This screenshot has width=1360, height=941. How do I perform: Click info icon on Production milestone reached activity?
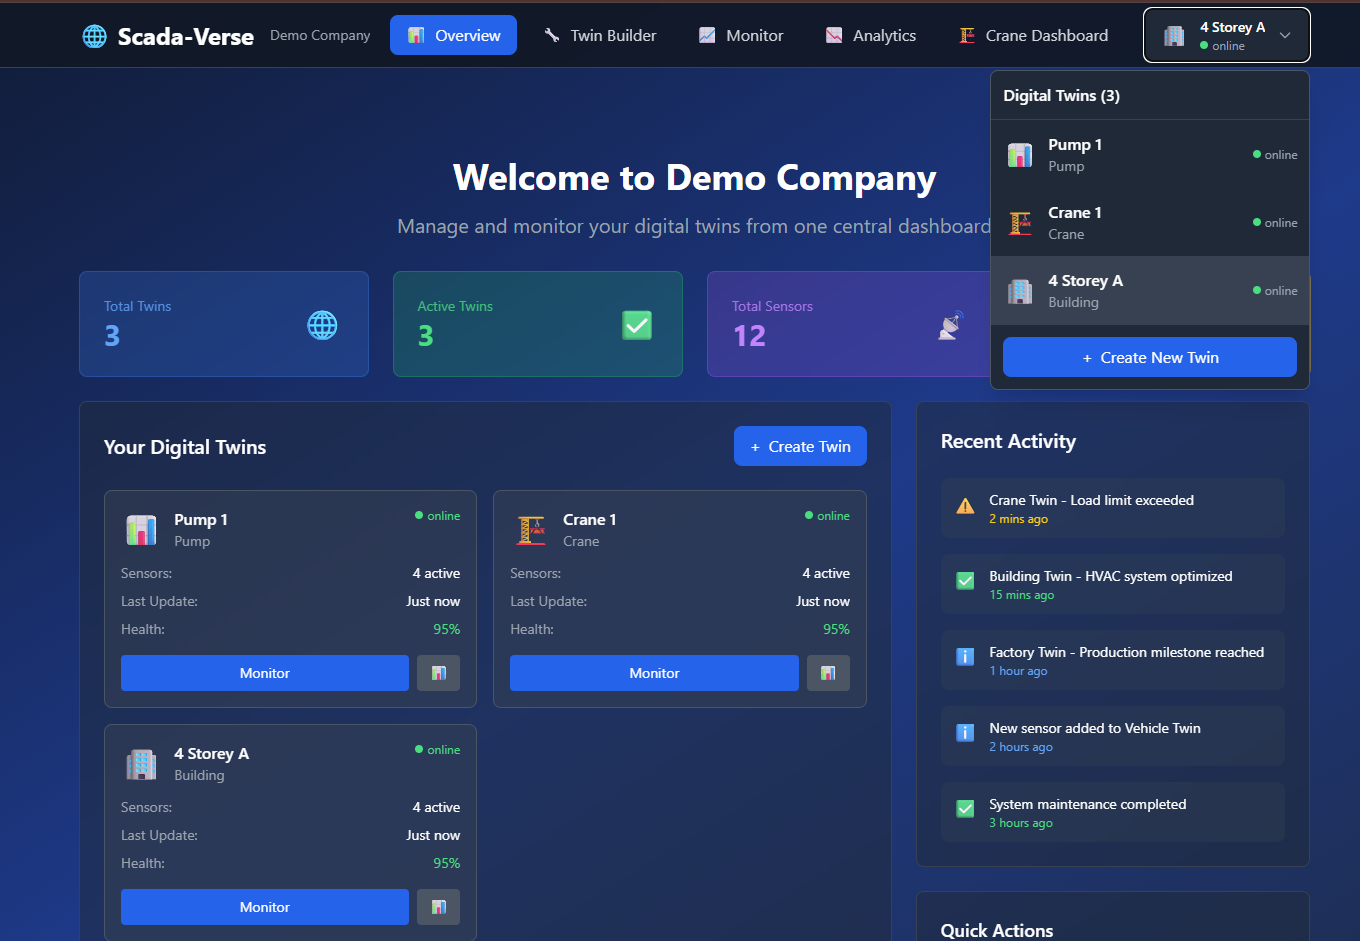point(965,657)
